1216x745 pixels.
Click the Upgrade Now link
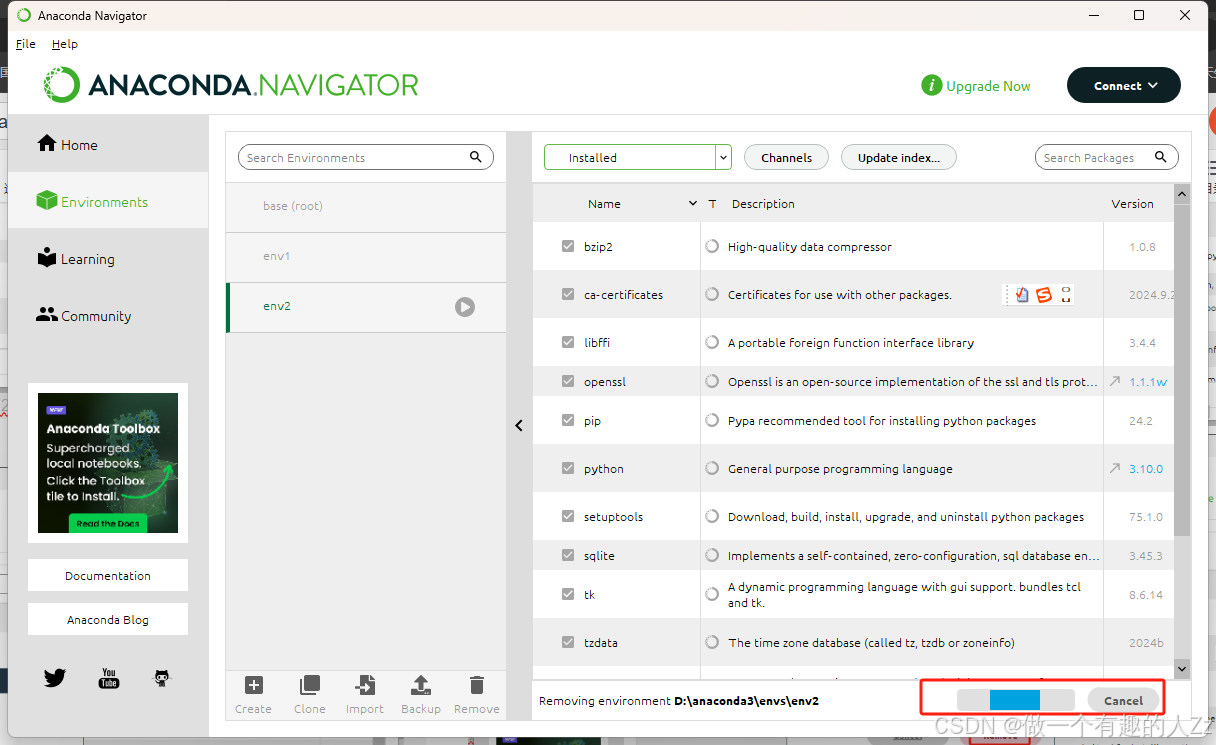pos(988,86)
